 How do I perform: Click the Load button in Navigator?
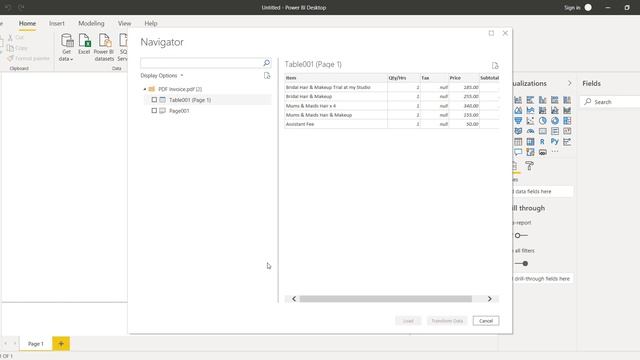point(408,321)
